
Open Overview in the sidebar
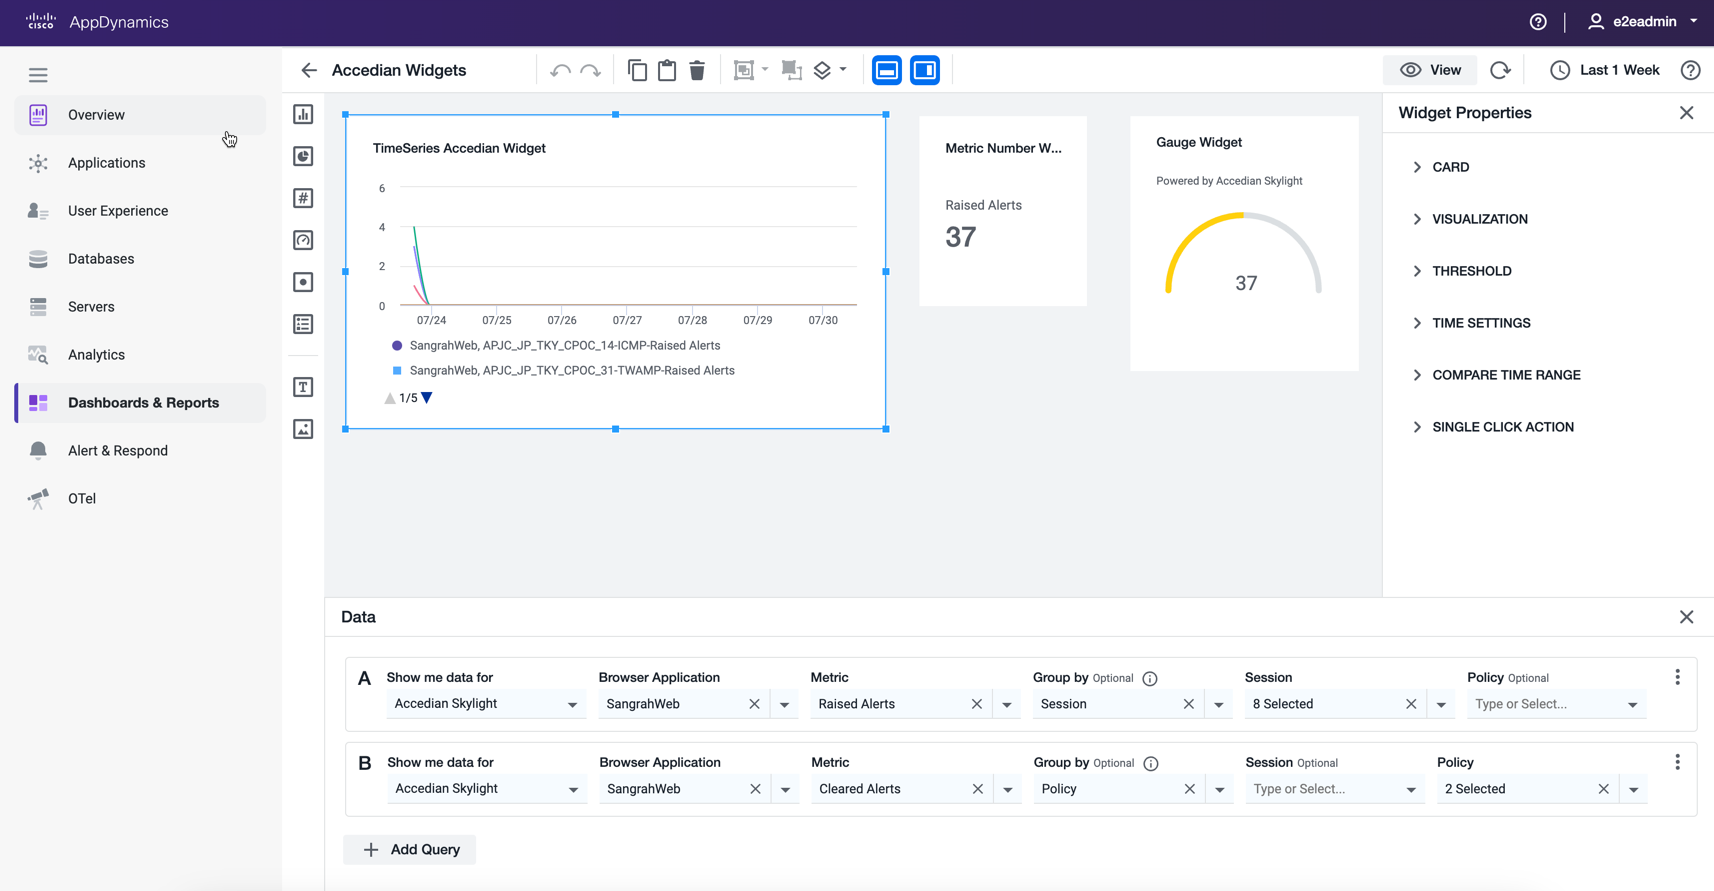141,115
